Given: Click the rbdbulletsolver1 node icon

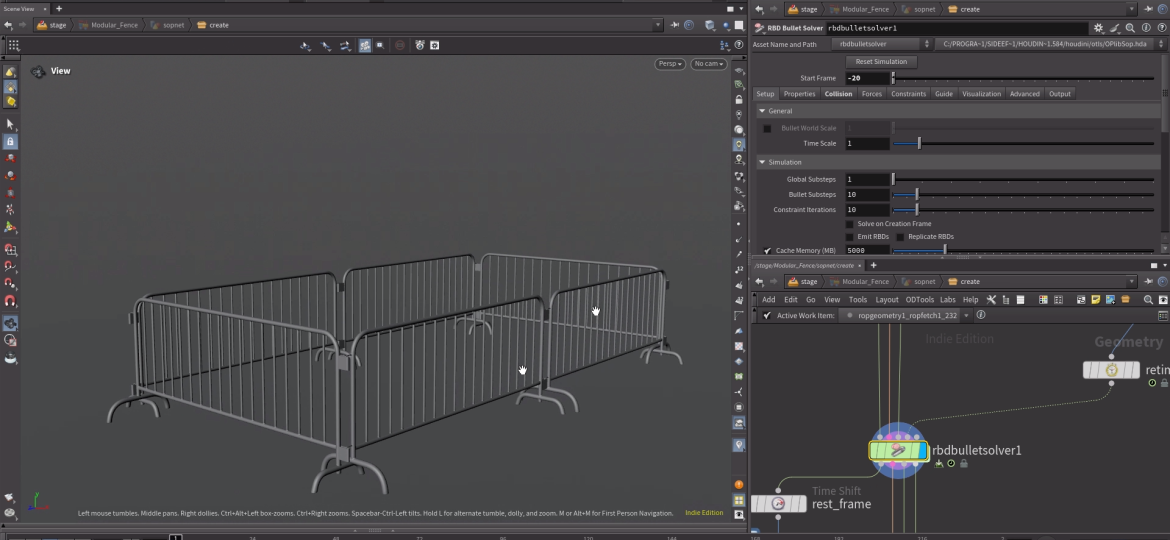Looking at the screenshot, I should (897, 451).
